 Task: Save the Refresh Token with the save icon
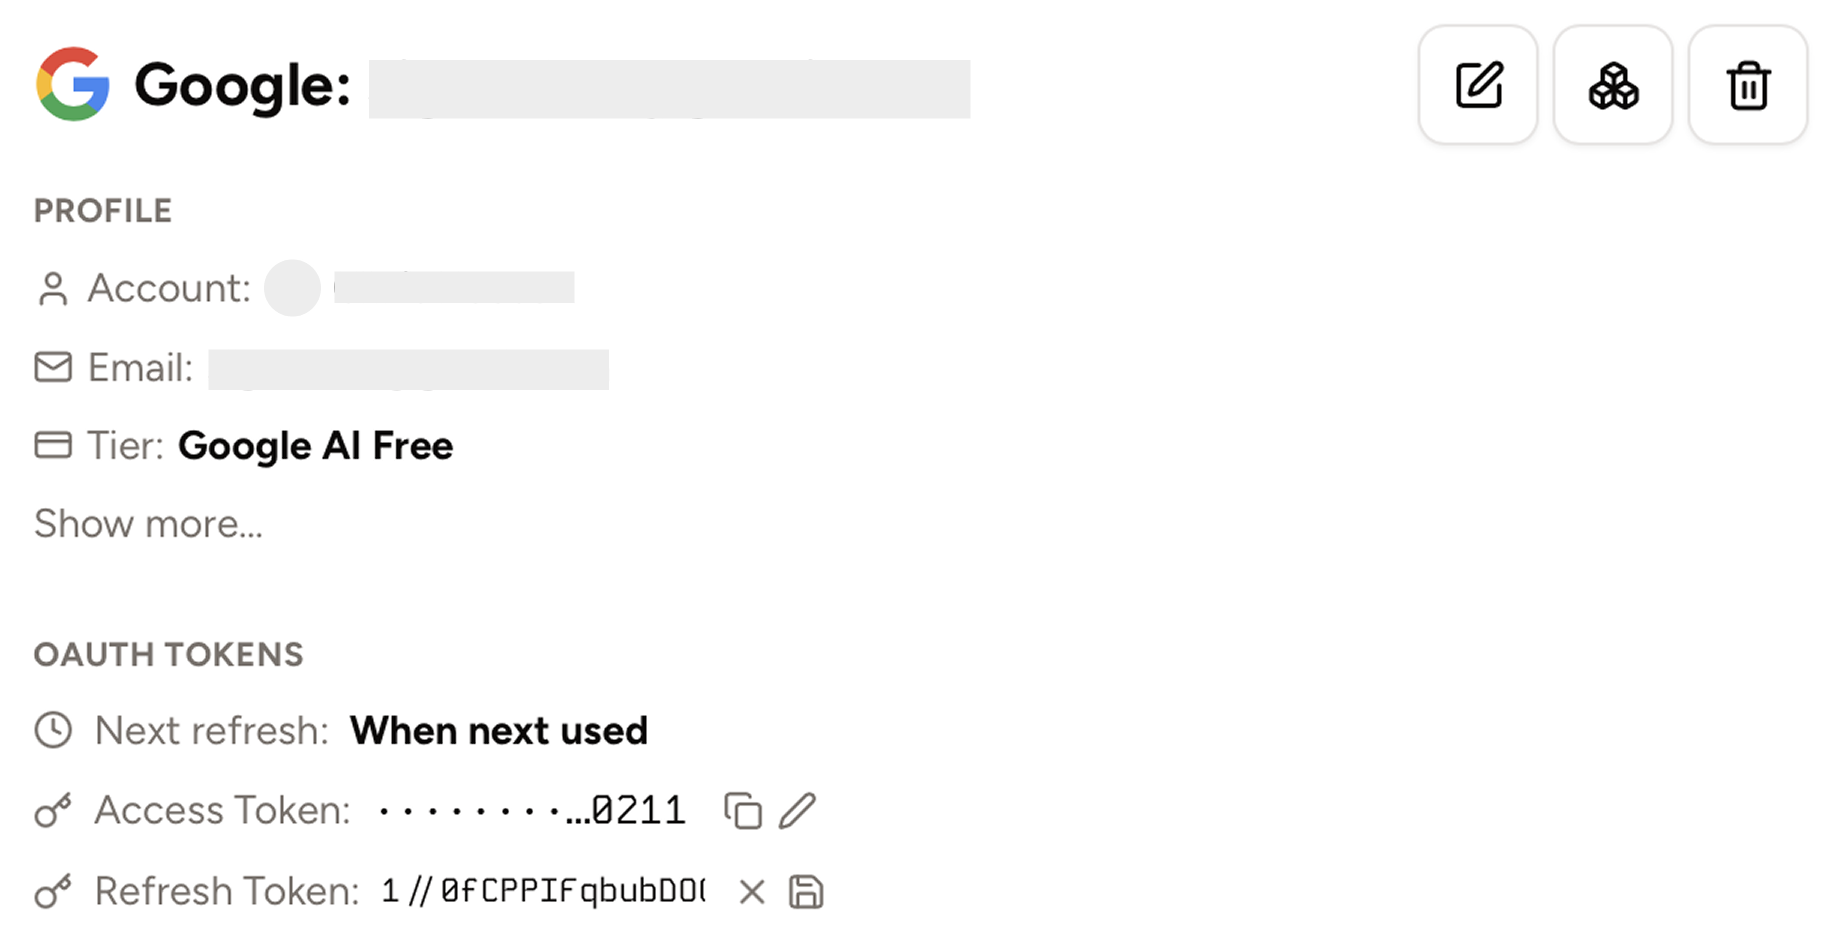pyautogui.click(x=806, y=890)
